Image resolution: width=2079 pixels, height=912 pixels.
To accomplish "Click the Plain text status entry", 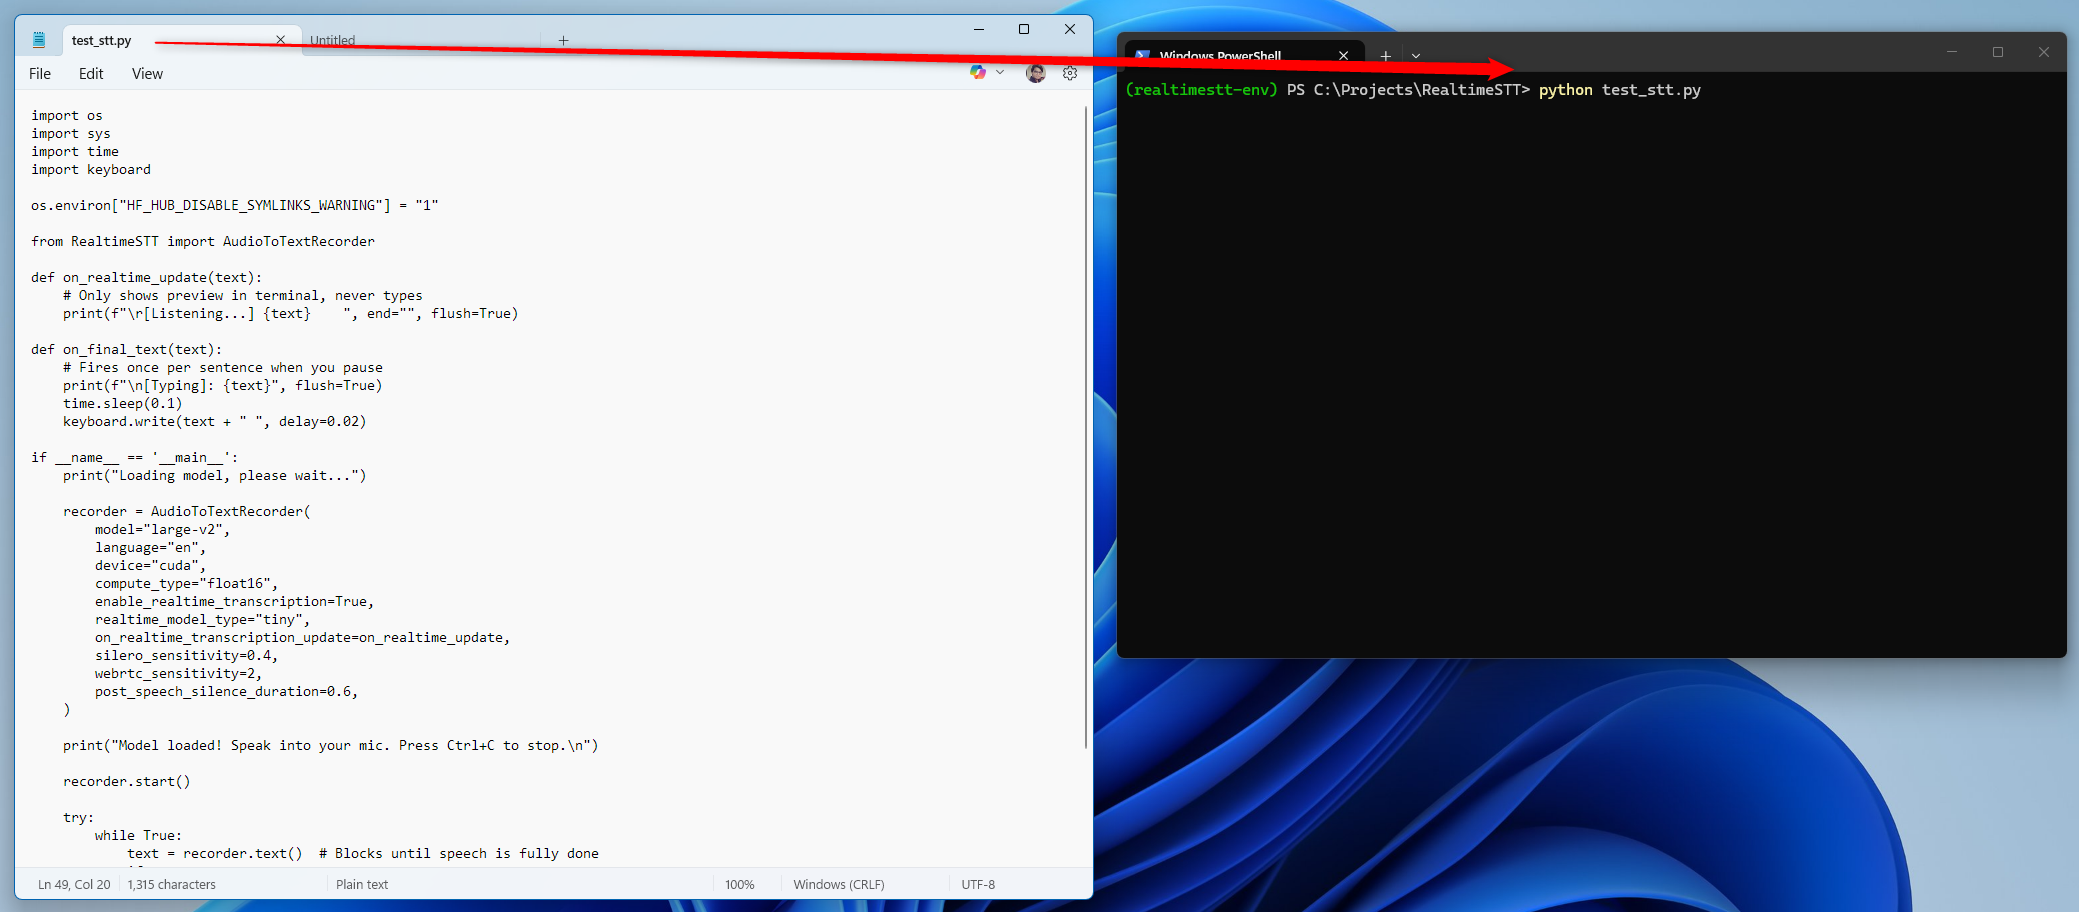I will 362,885.
